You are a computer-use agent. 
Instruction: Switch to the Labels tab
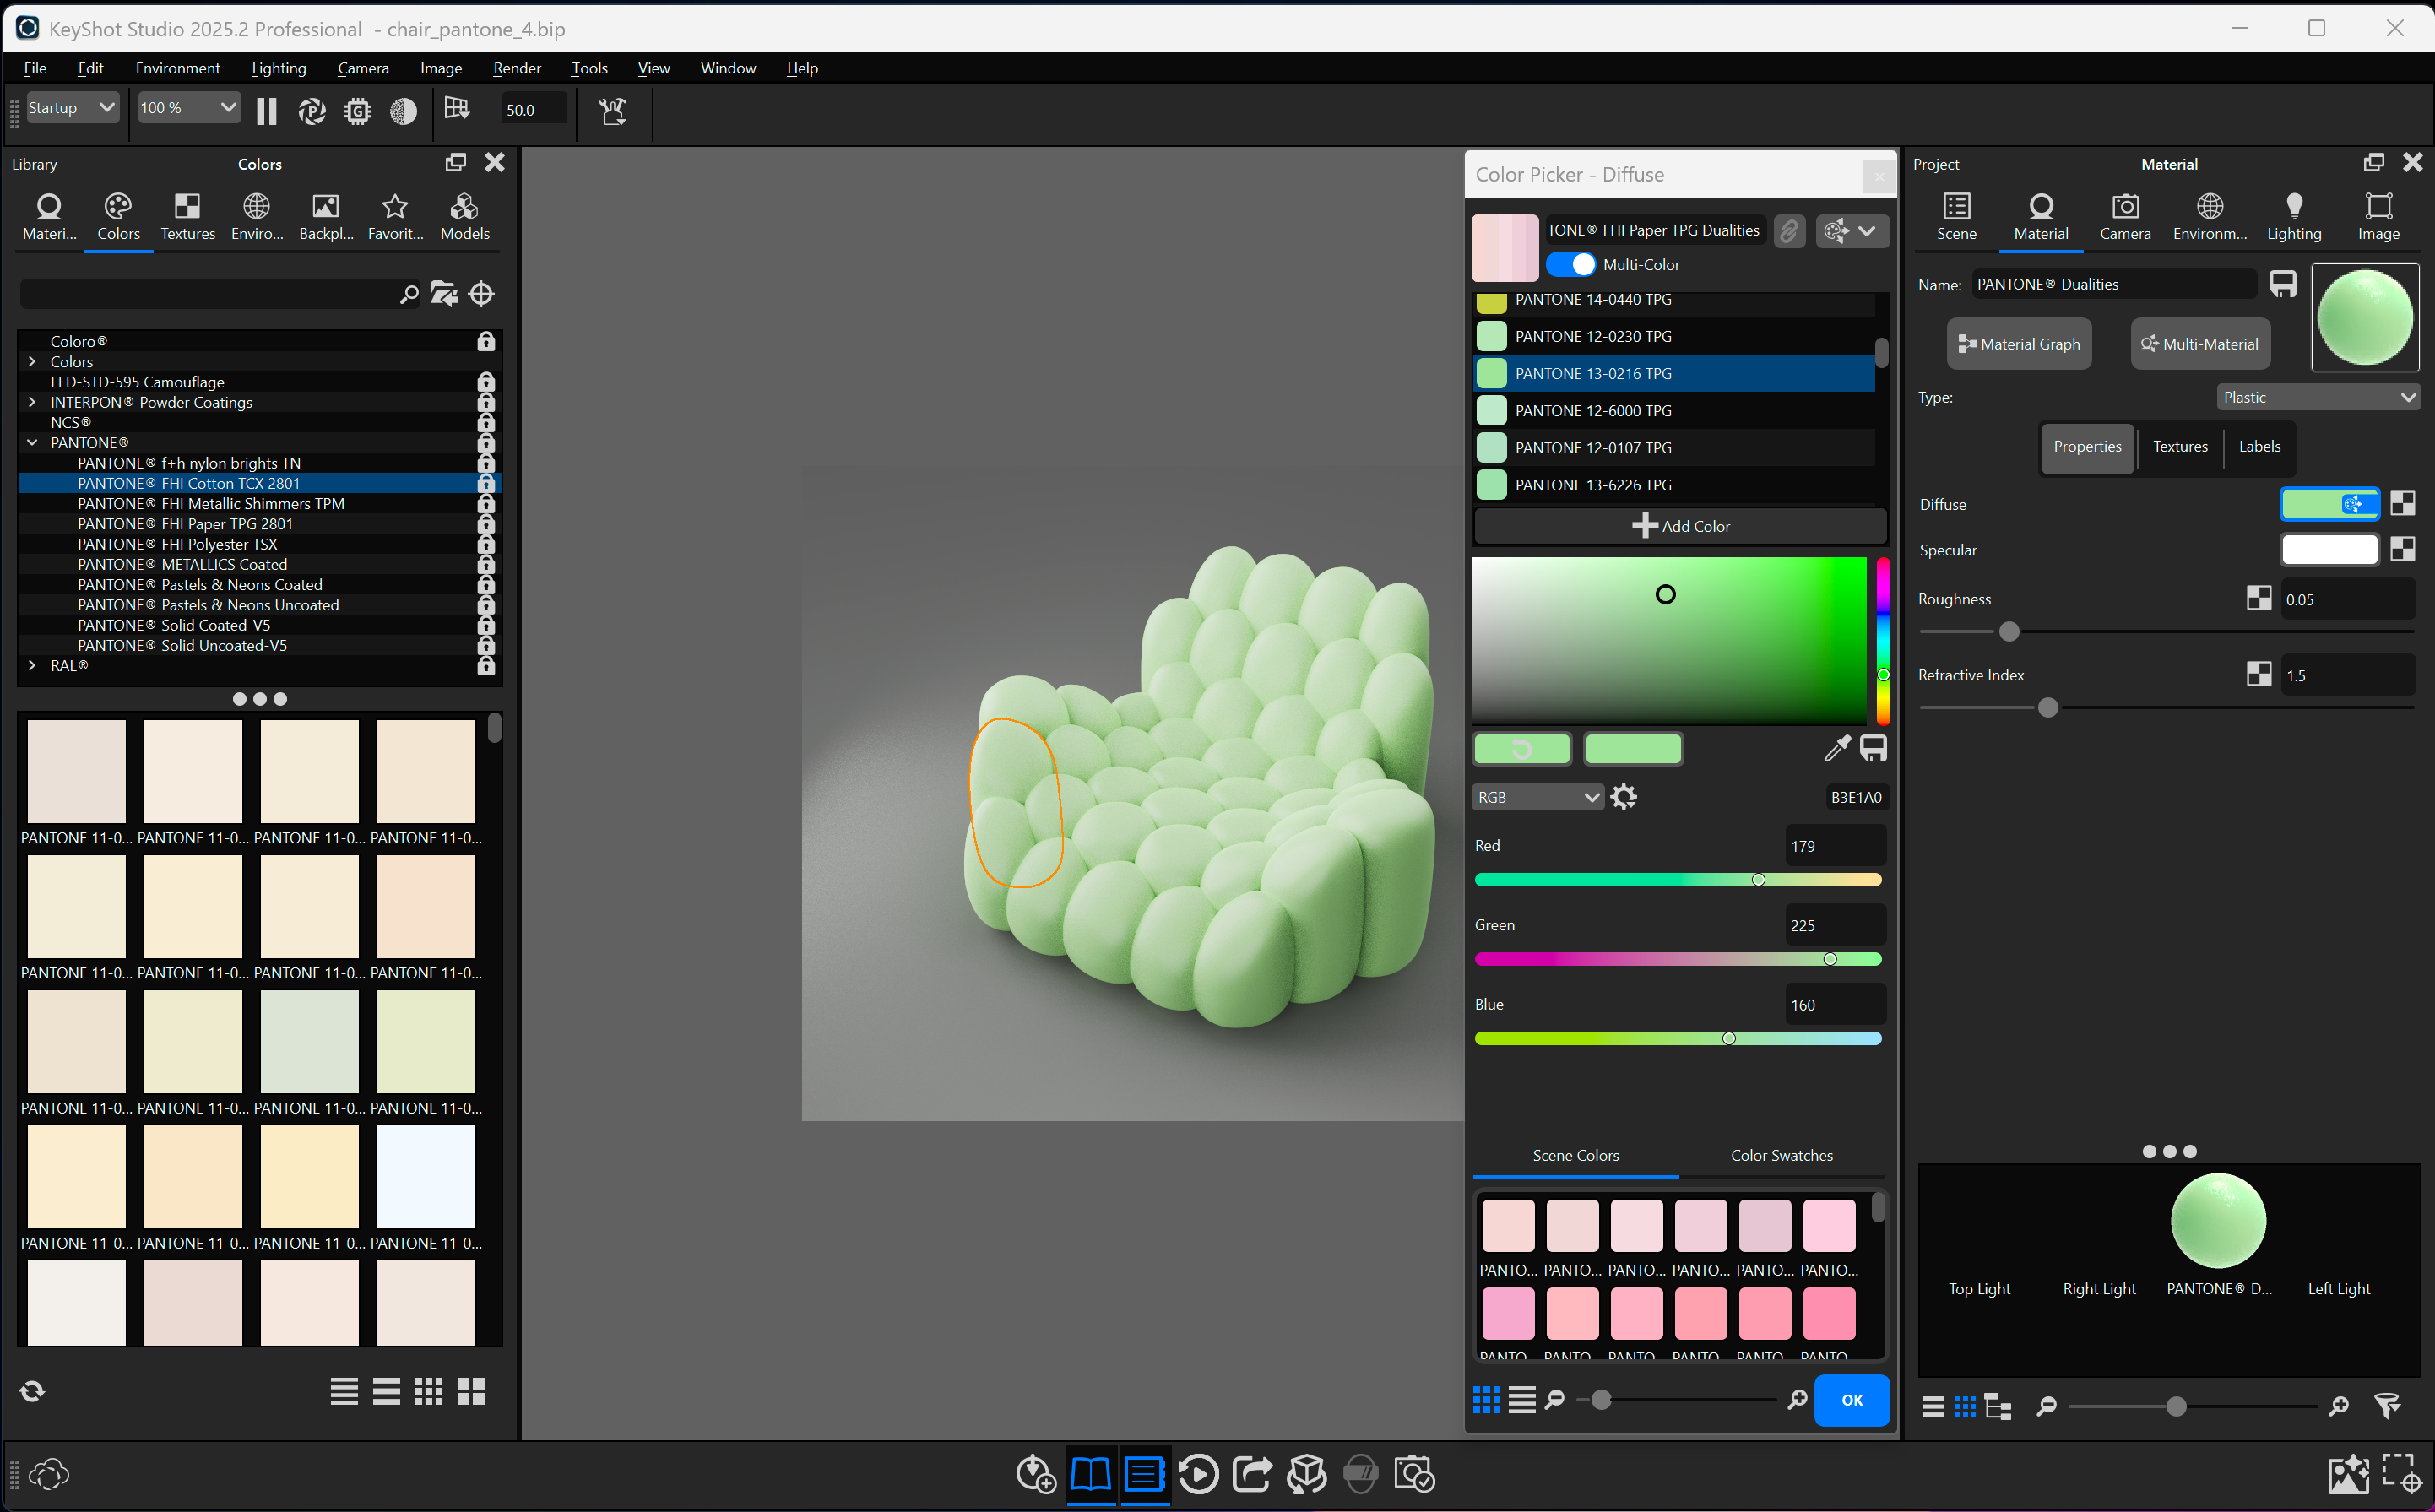coord(2259,447)
